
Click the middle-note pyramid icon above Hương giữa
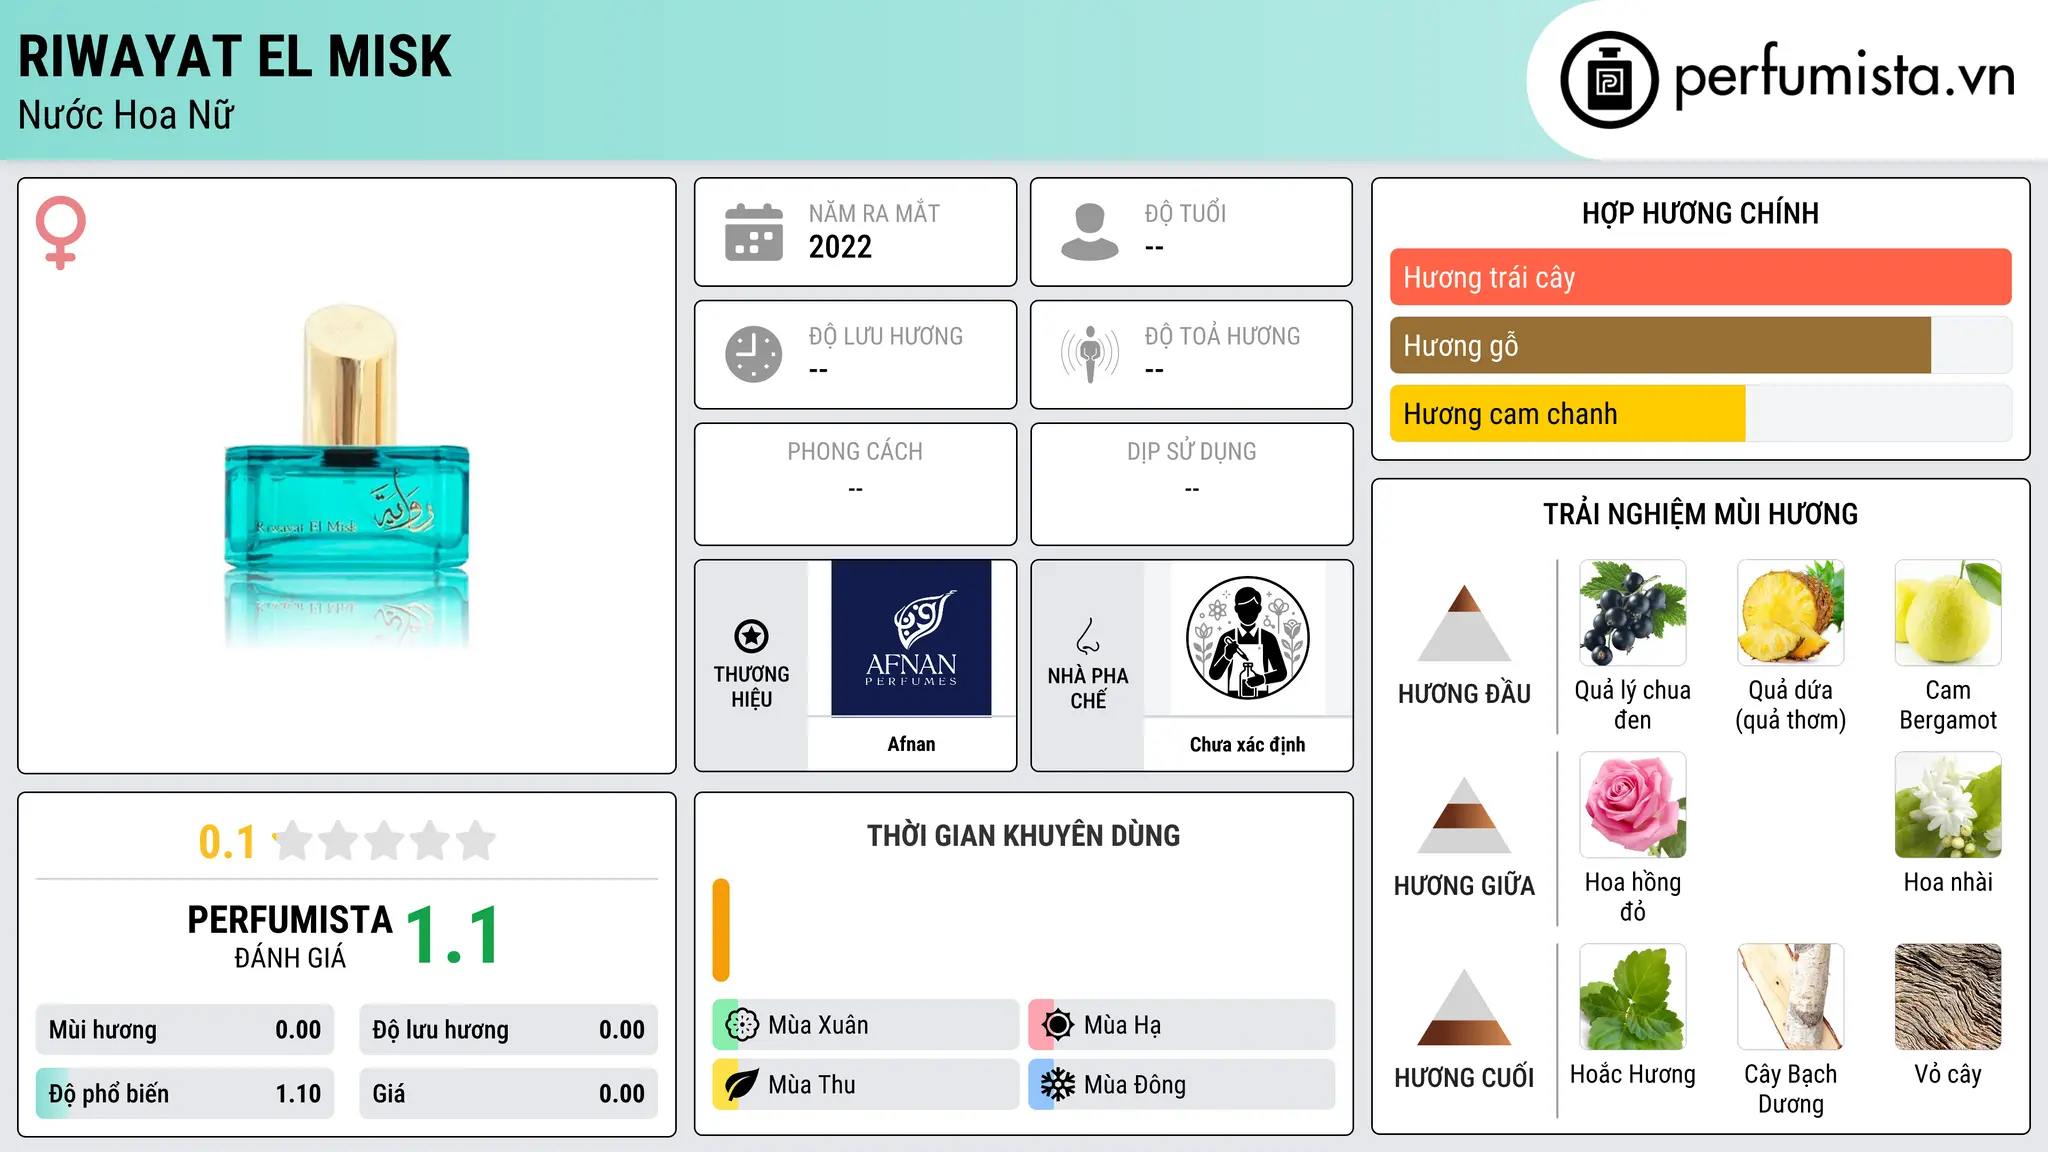(1464, 815)
